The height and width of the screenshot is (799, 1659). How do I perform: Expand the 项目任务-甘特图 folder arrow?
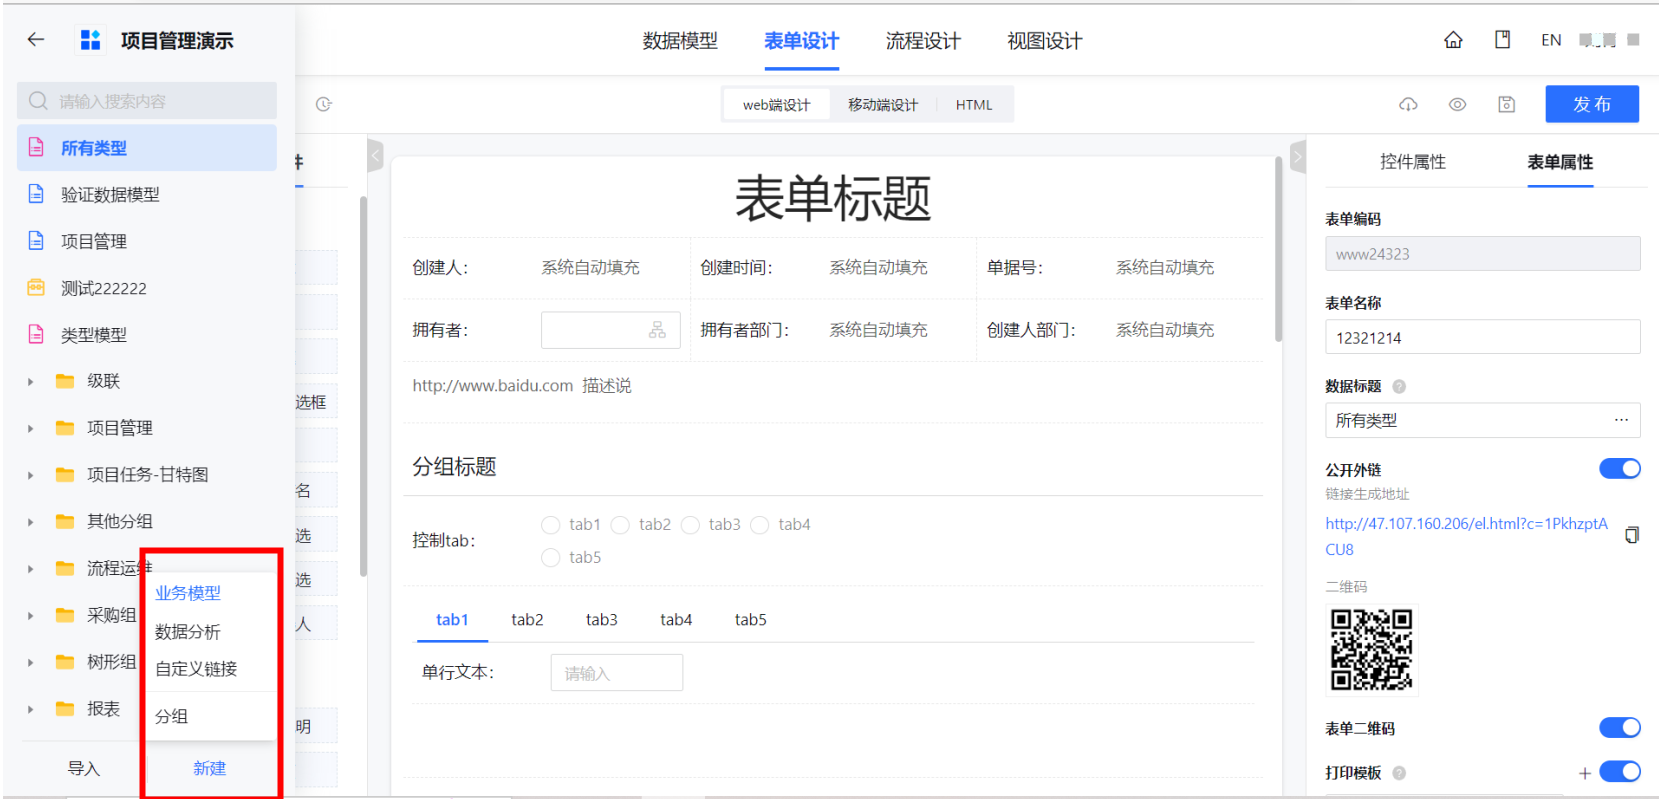pos(30,475)
